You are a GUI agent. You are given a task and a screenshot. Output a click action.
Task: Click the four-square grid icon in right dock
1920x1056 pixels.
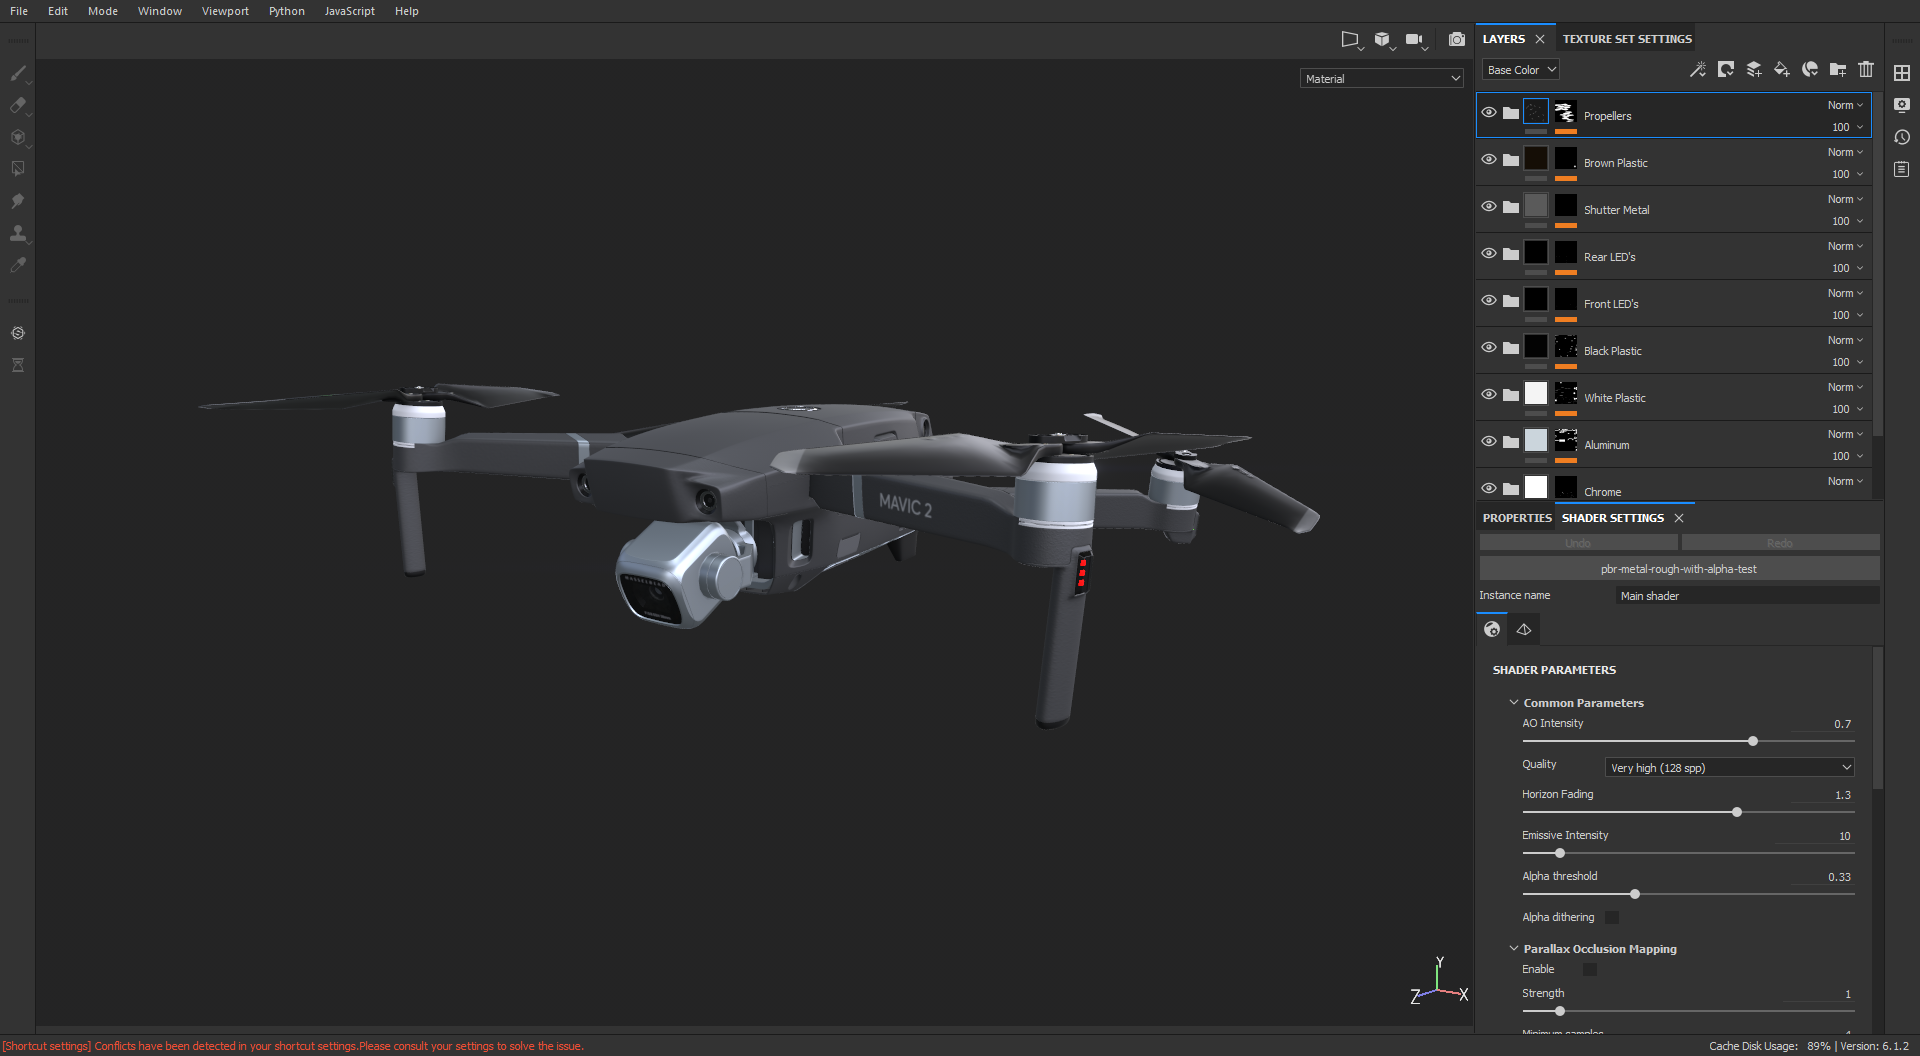point(1902,73)
